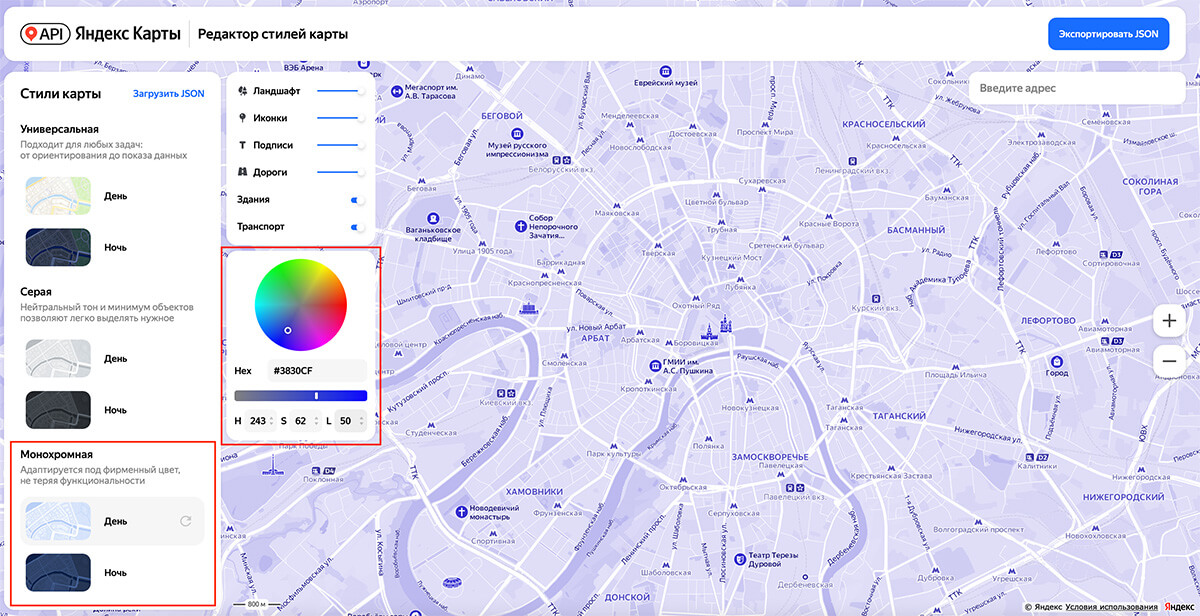
Task: Click the address search field
Action: point(1076,88)
